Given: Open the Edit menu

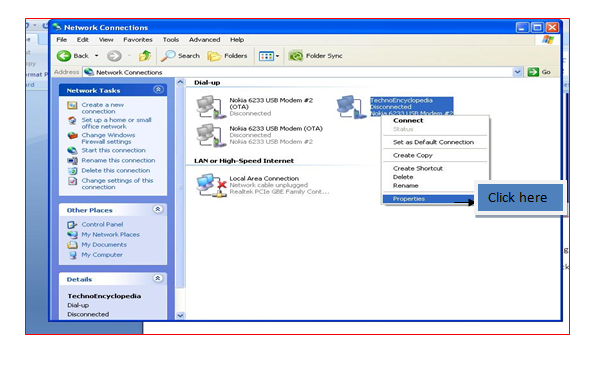Looking at the screenshot, I should [82, 40].
